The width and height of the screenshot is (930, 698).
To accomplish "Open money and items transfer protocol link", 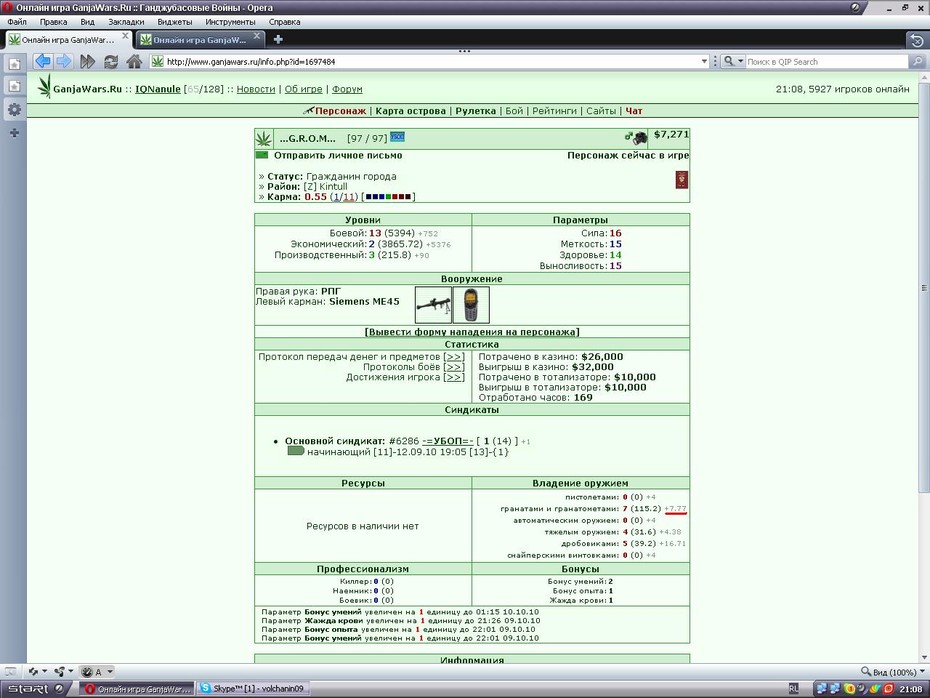I will [x=454, y=357].
